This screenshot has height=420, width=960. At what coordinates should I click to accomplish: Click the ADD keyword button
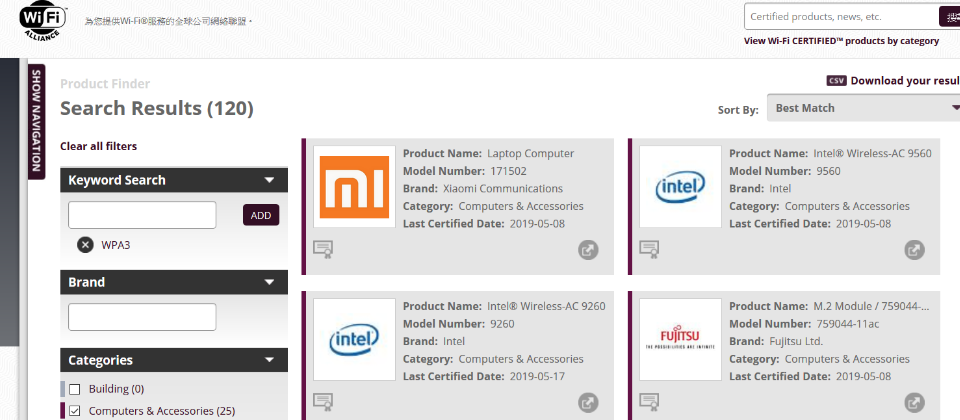[x=261, y=215]
